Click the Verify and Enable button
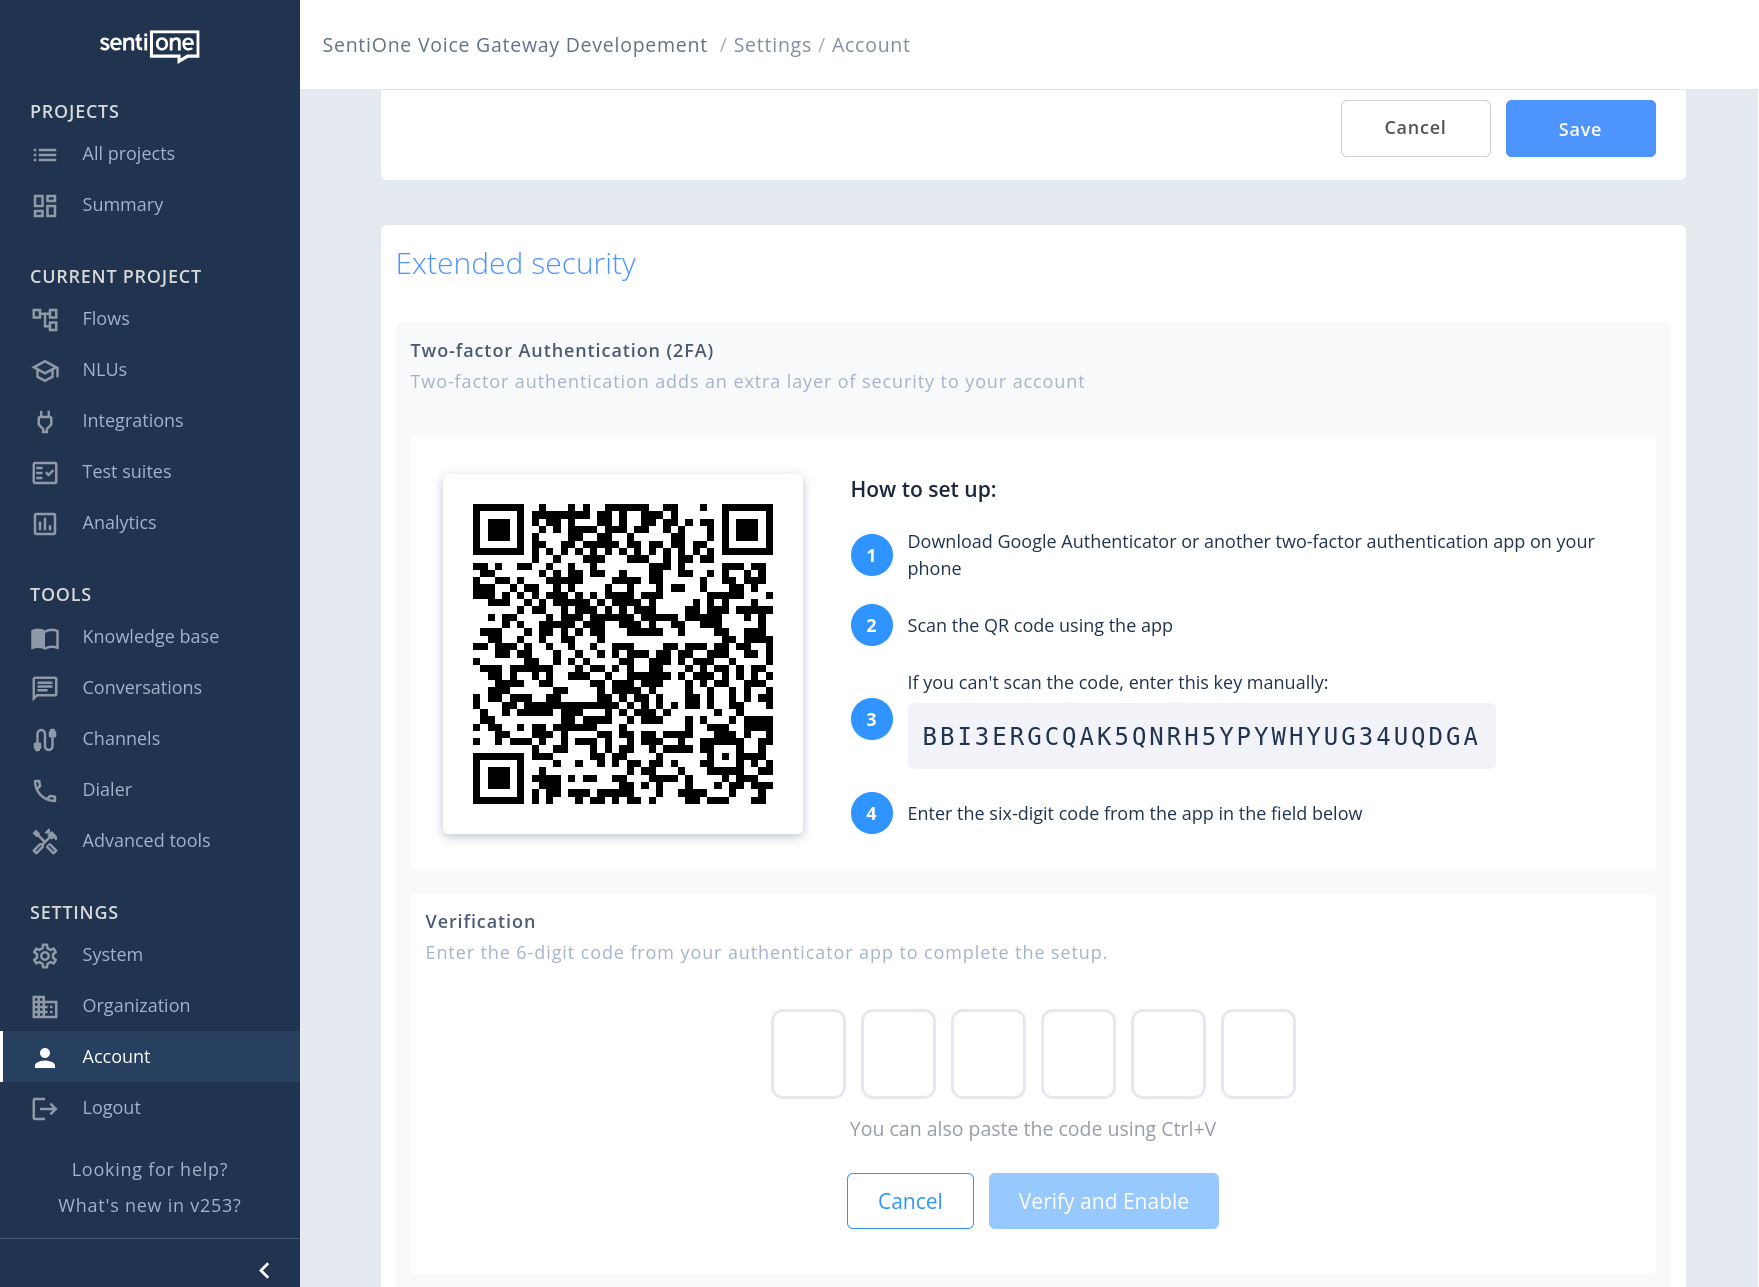Screen dimensions: 1759x1287 tap(1103, 1201)
